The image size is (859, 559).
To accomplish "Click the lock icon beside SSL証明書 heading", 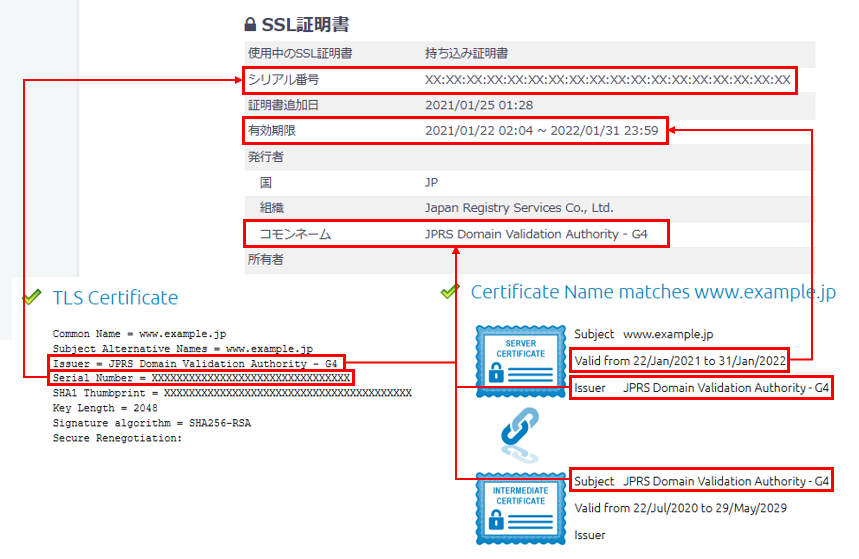I will click(x=250, y=24).
